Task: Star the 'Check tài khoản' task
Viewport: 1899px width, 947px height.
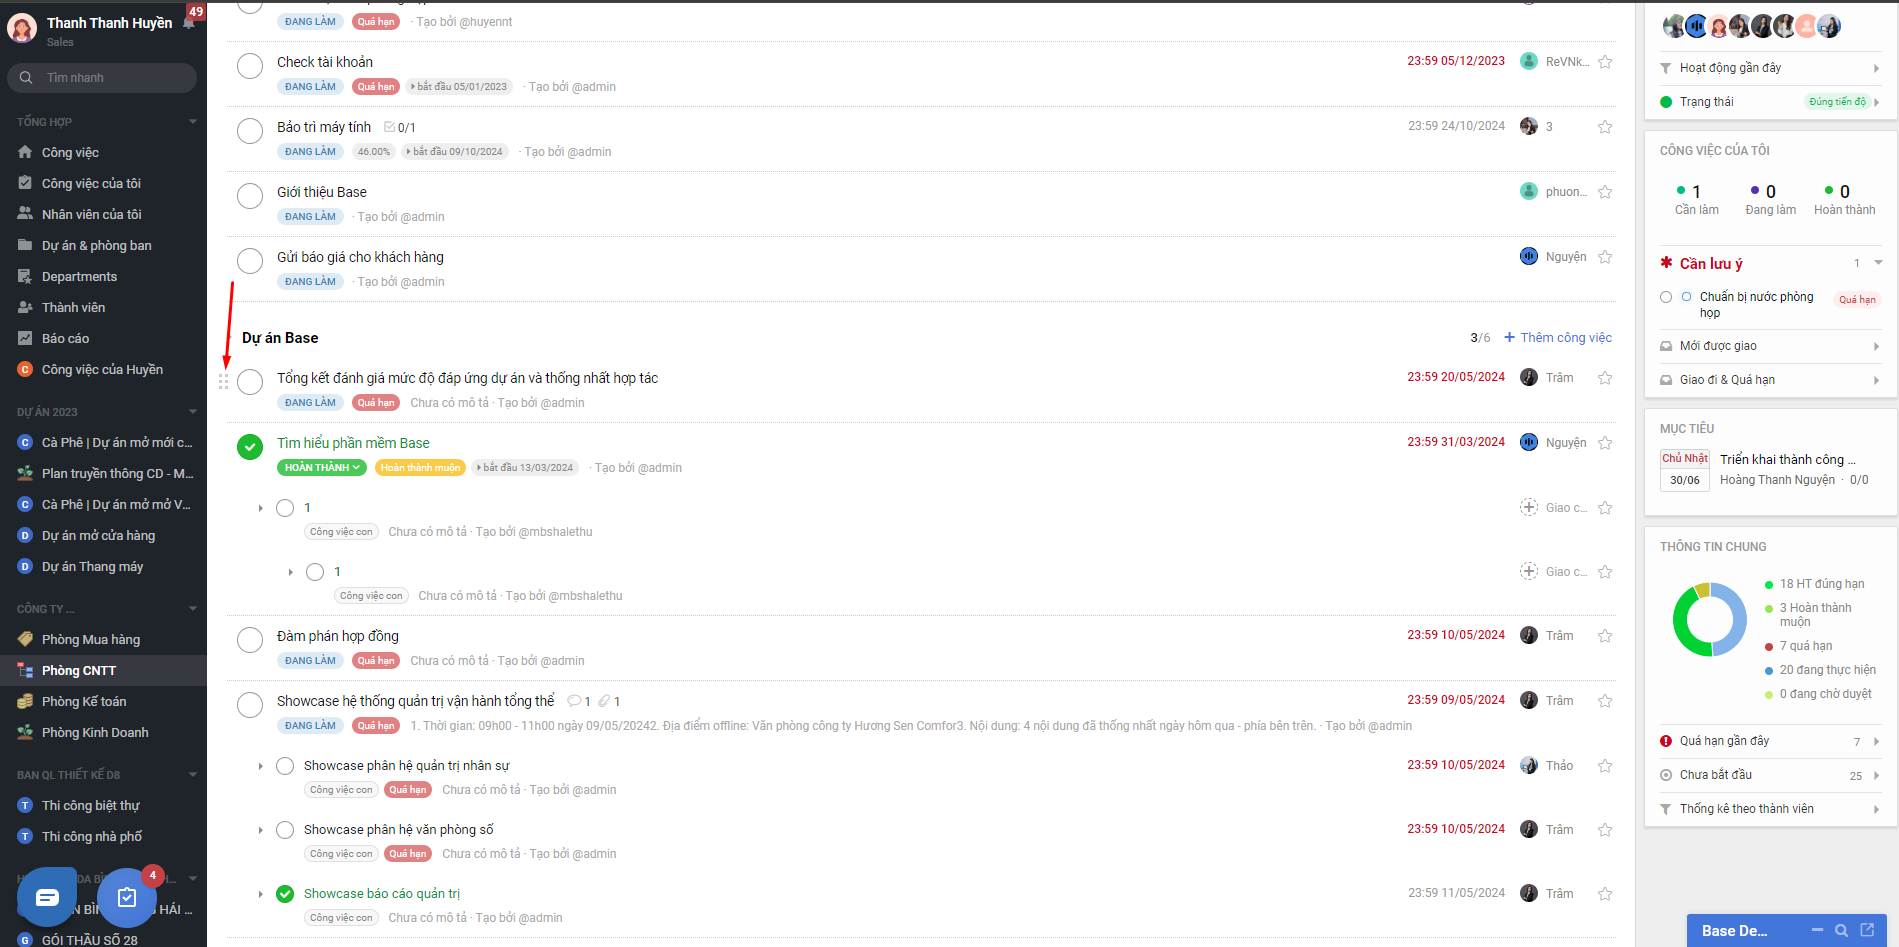Action: pyautogui.click(x=1605, y=62)
